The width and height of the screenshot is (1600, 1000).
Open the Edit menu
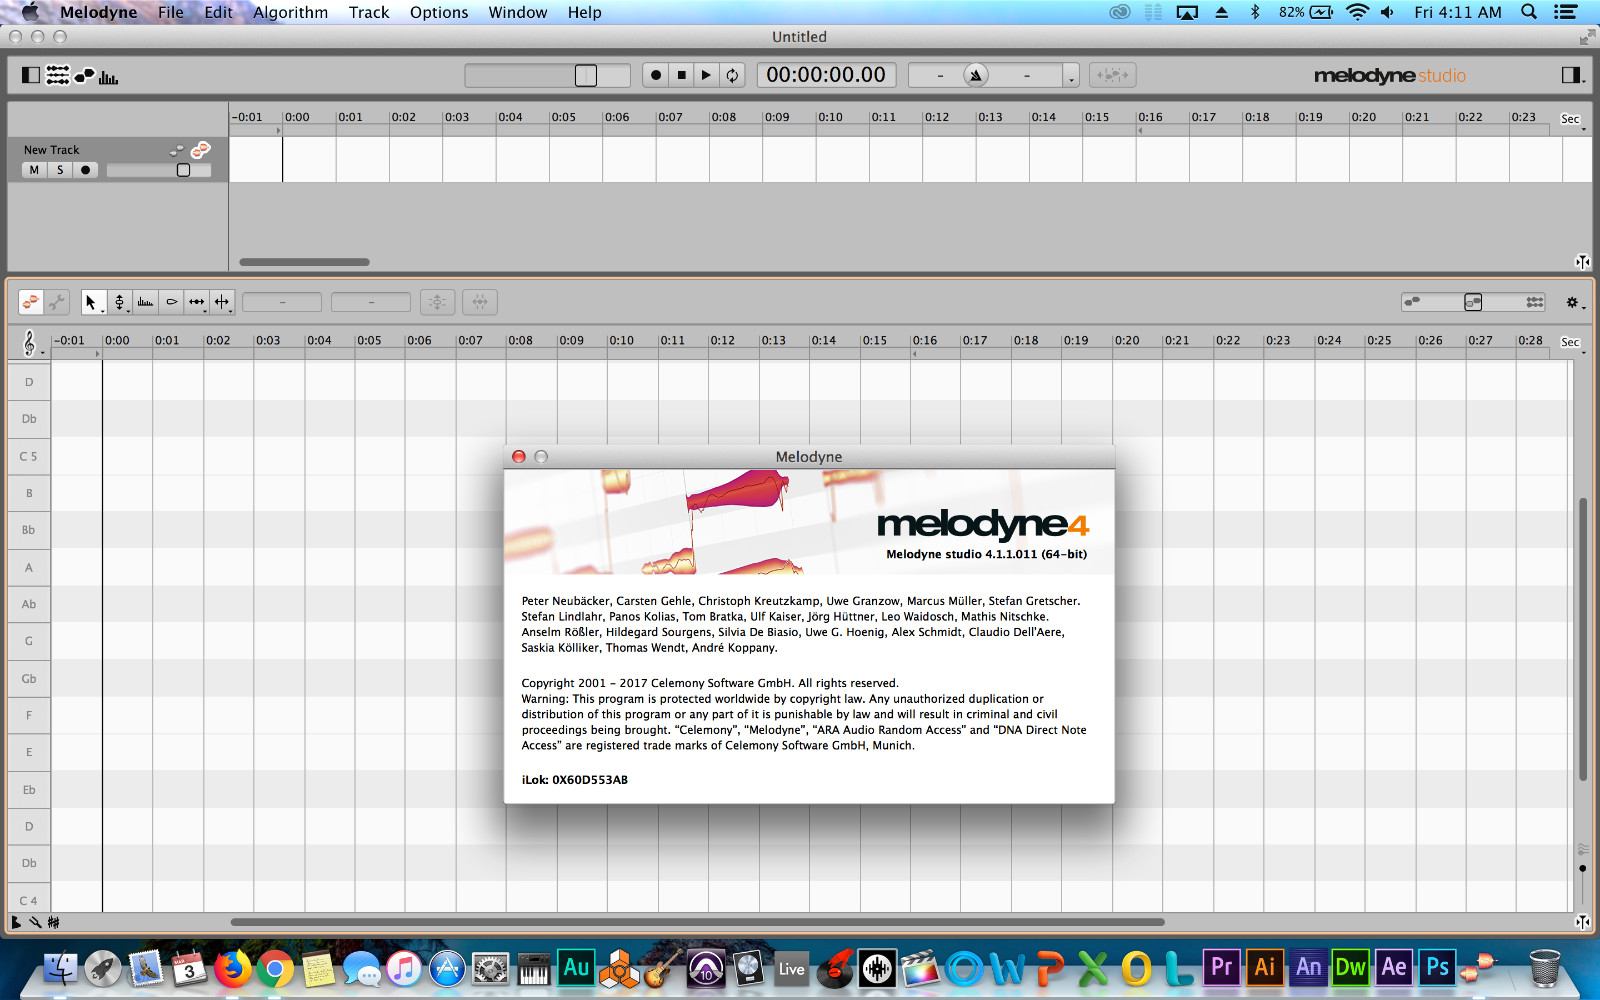pos(218,12)
